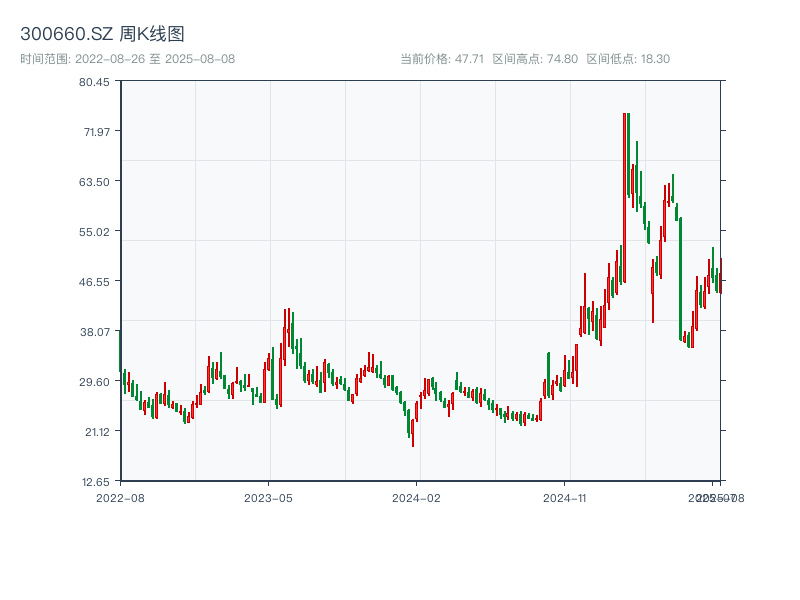Click the y-axis label 12.65
Viewport: 800px width, 600px height.
pyautogui.click(x=96, y=482)
